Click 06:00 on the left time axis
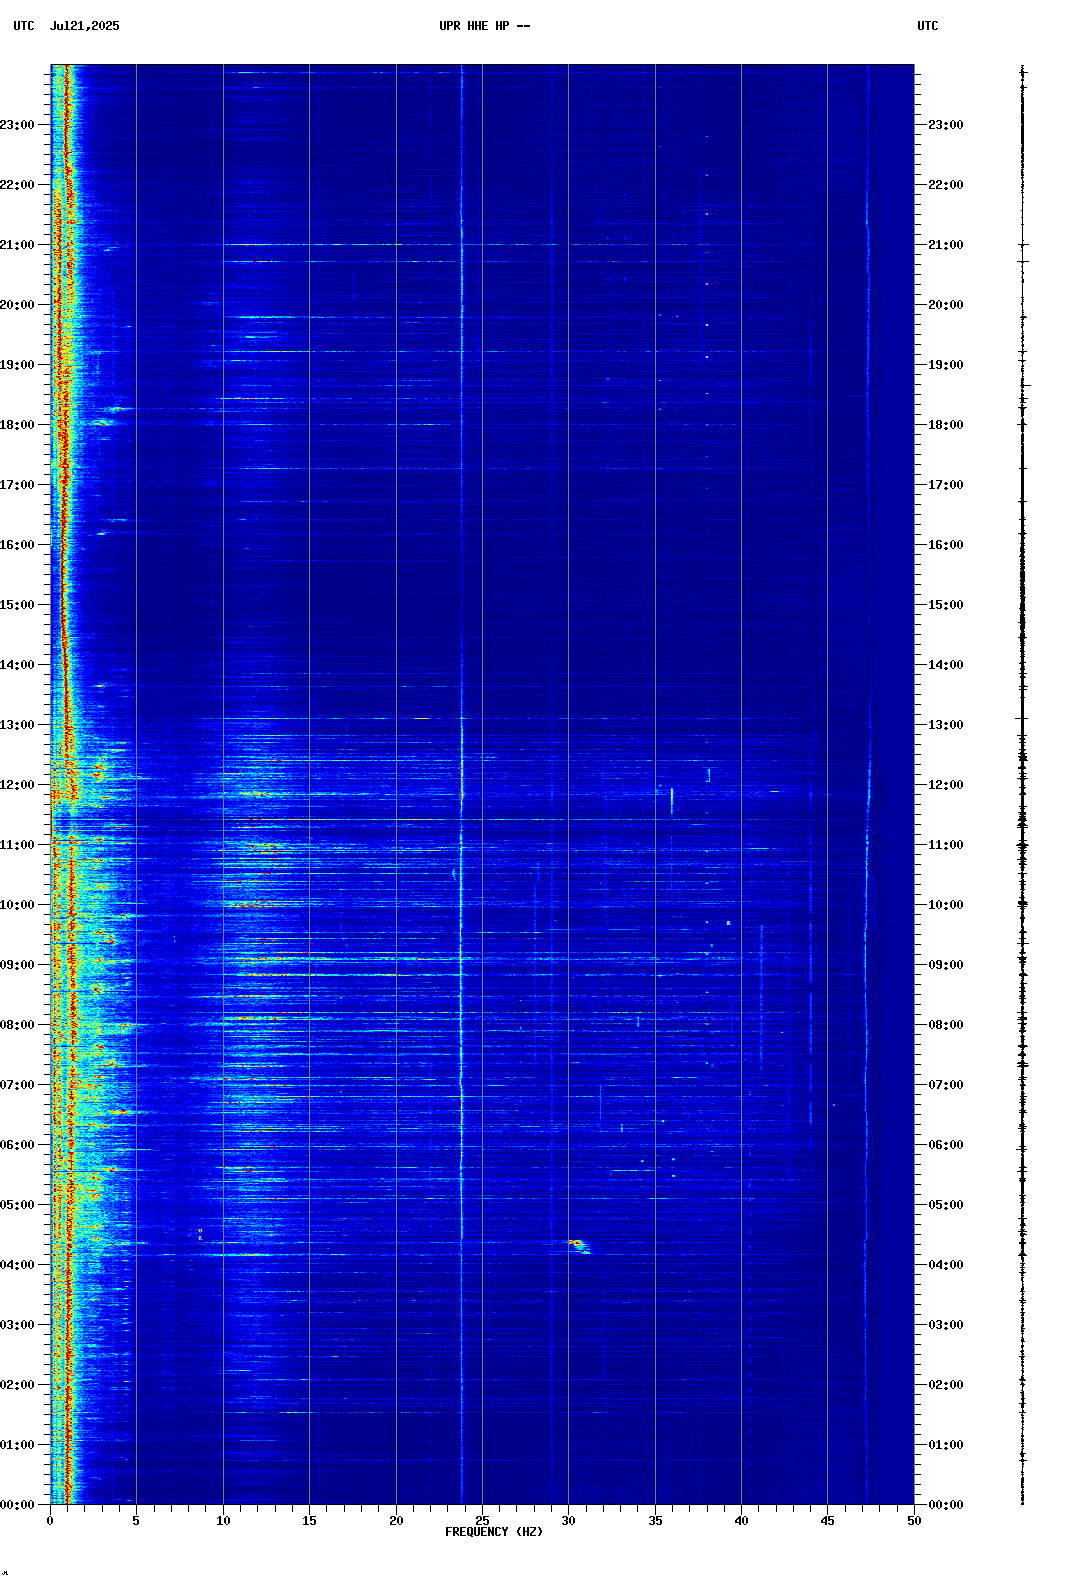The height and width of the screenshot is (1584, 1066). point(17,1145)
